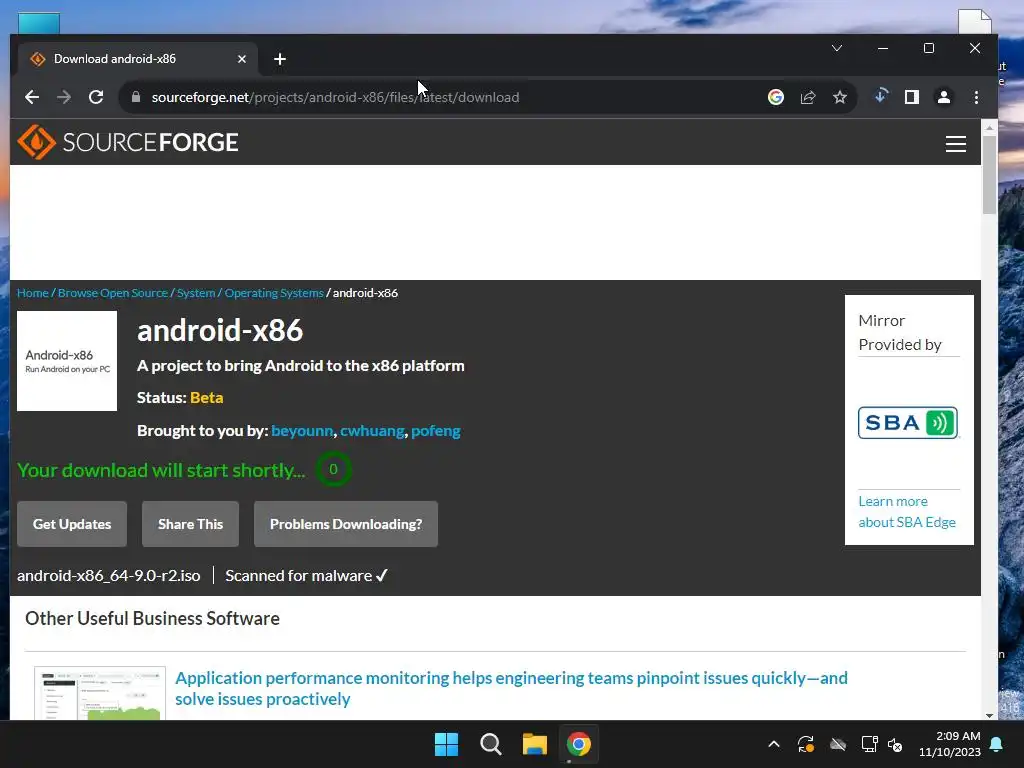Go back using the browser back arrow
Image resolution: width=1024 pixels, height=768 pixels.
coord(32,97)
